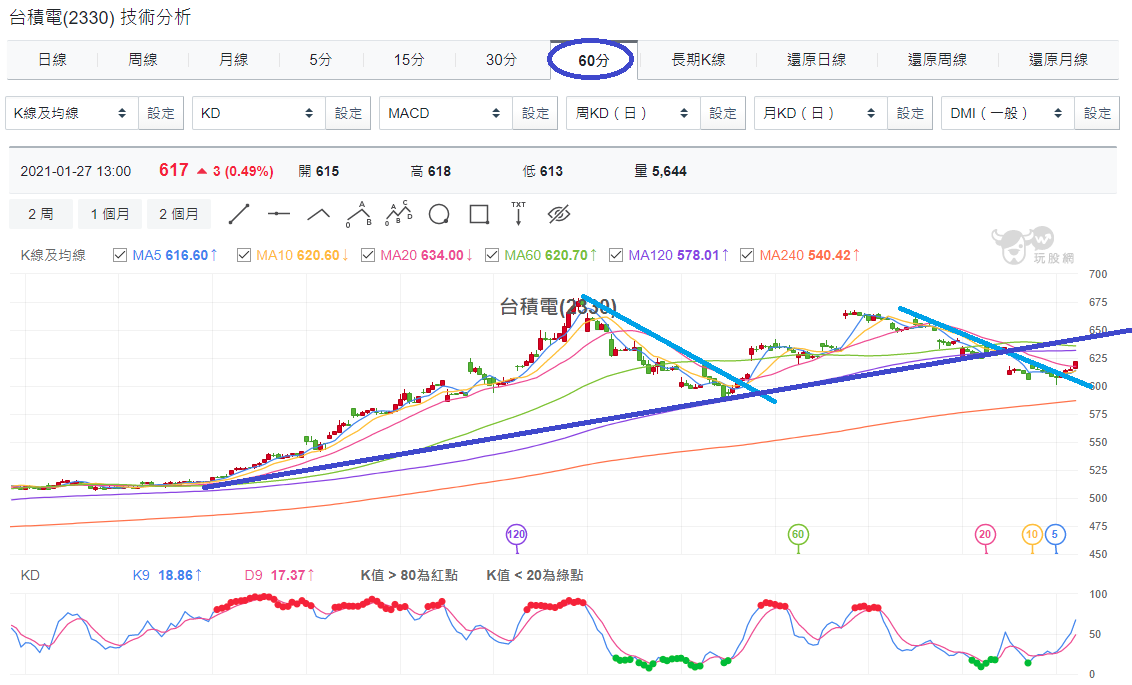1132x685 pixels.
Task: Click the orange 10 MA marker
Action: click(1032, 535)
